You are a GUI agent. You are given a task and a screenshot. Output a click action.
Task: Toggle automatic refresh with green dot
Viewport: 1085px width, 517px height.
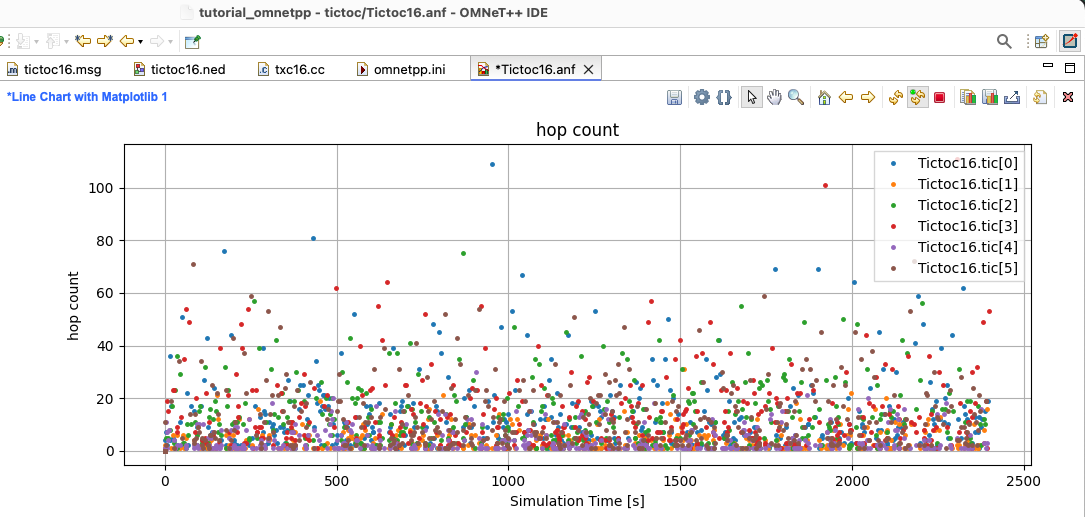[x=918, y=98]
